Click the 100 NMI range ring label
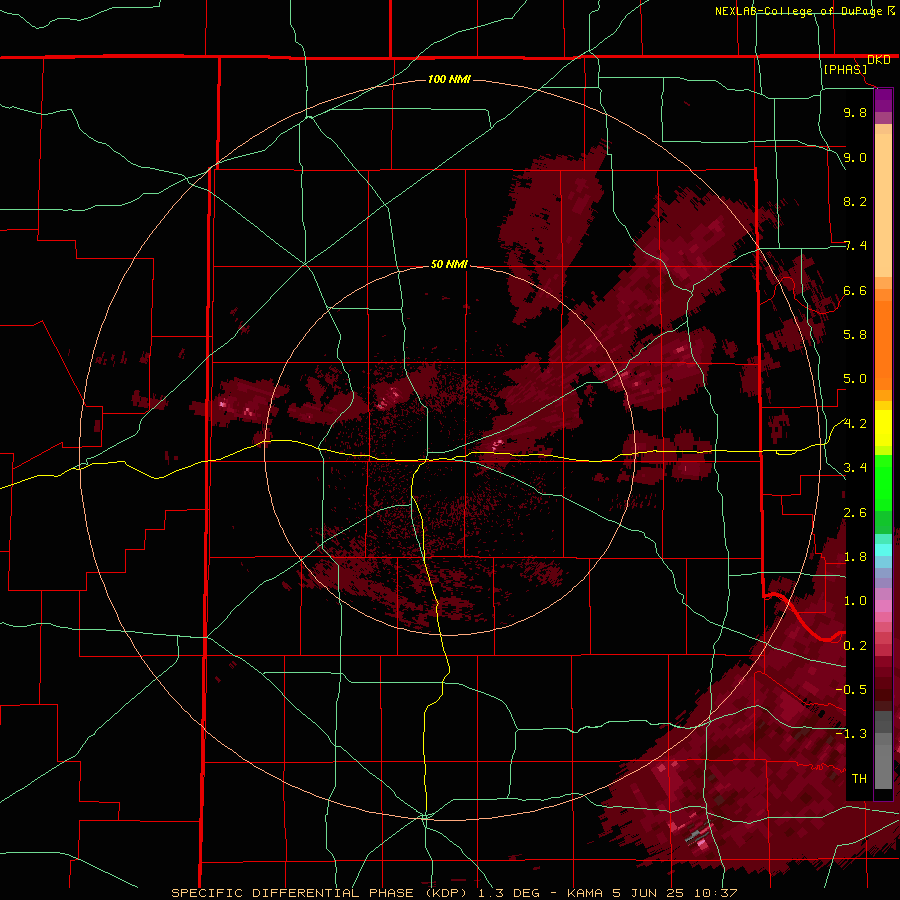The height and width of the screenshot is (900, 900). 449,79
